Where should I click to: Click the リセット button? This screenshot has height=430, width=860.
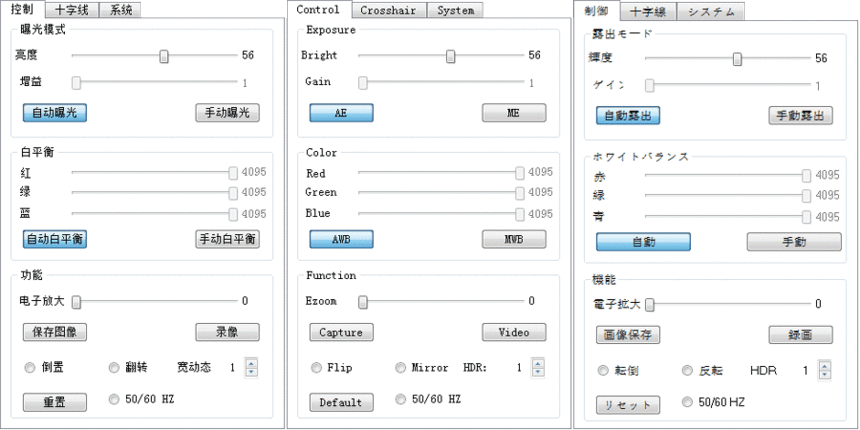pos(628,405)
